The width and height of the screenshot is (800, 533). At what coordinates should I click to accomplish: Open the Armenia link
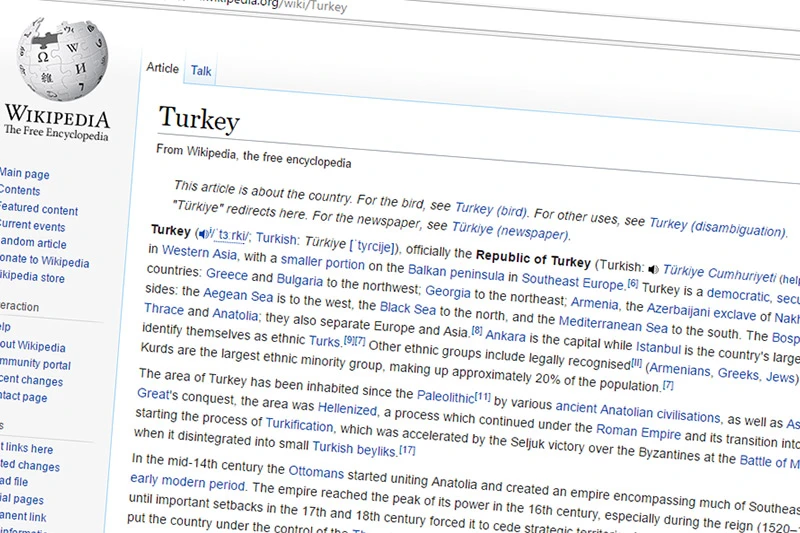click(x=594, y=303)
